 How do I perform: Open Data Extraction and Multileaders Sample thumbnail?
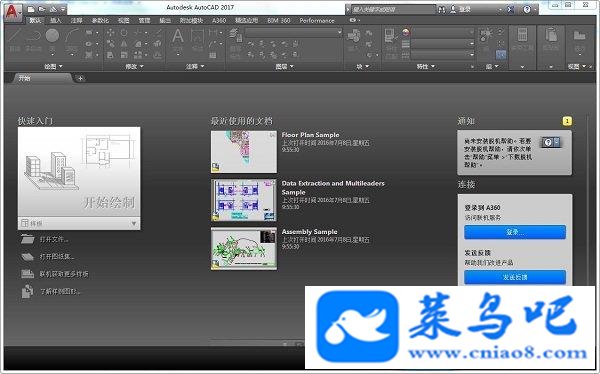pos(244,200)
